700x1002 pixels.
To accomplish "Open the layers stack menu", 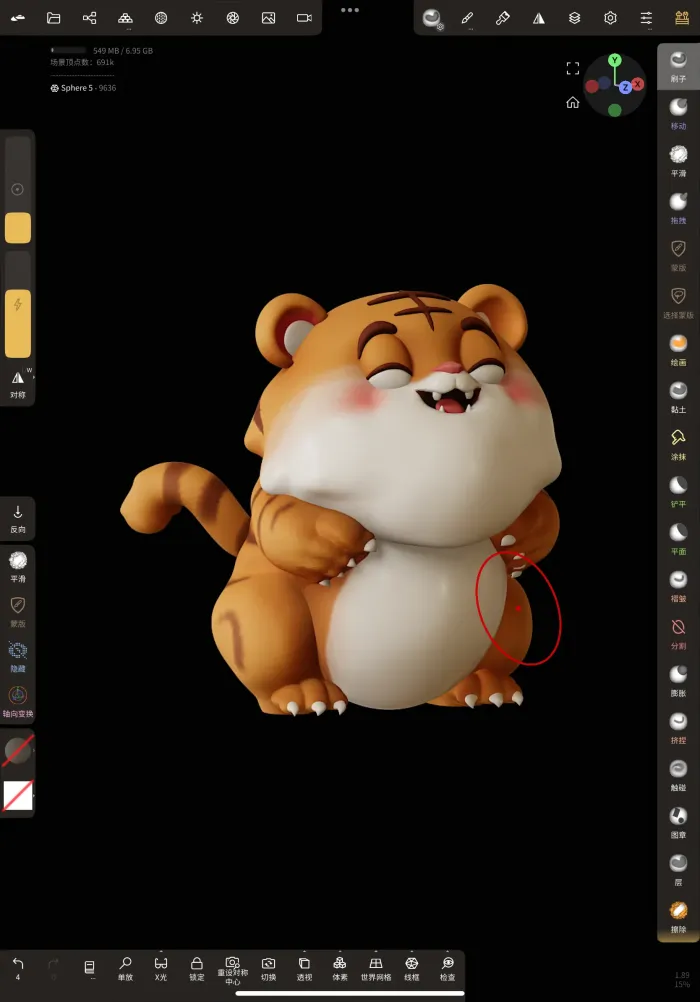I will [x=574, y=18].
